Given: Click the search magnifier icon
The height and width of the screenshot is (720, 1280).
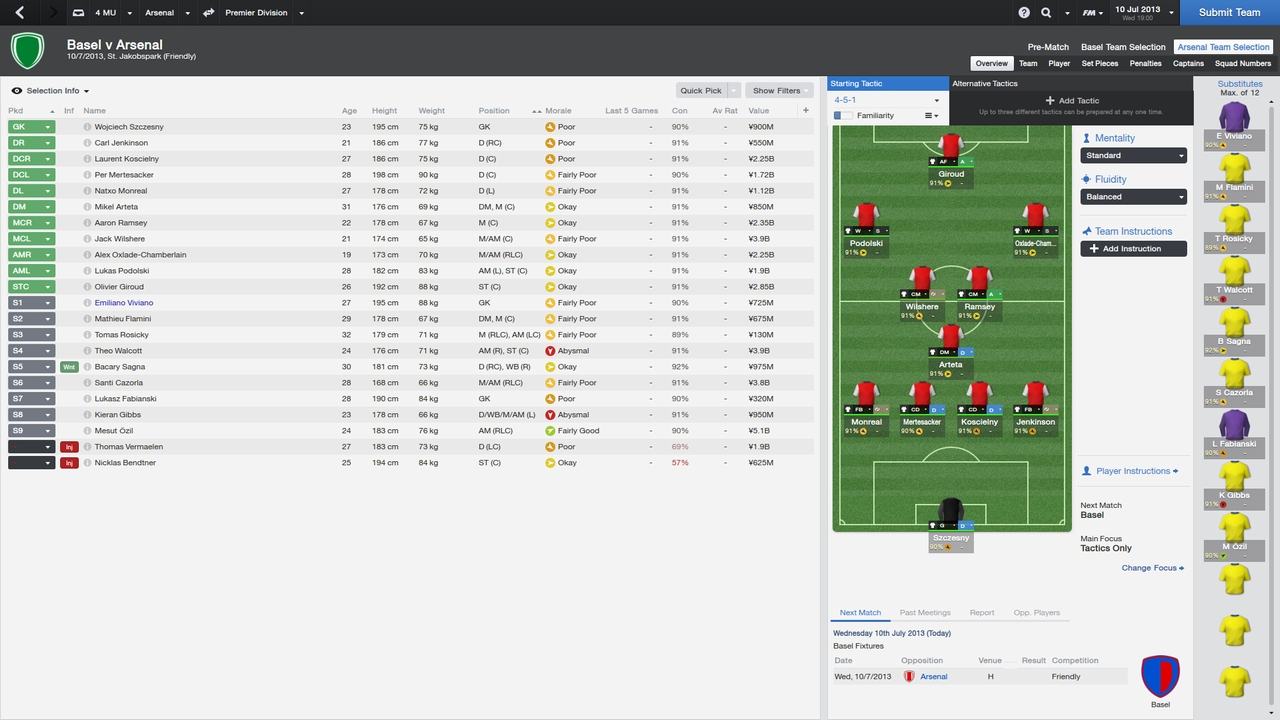Looking at the screenshot, I should point(1046,13).
